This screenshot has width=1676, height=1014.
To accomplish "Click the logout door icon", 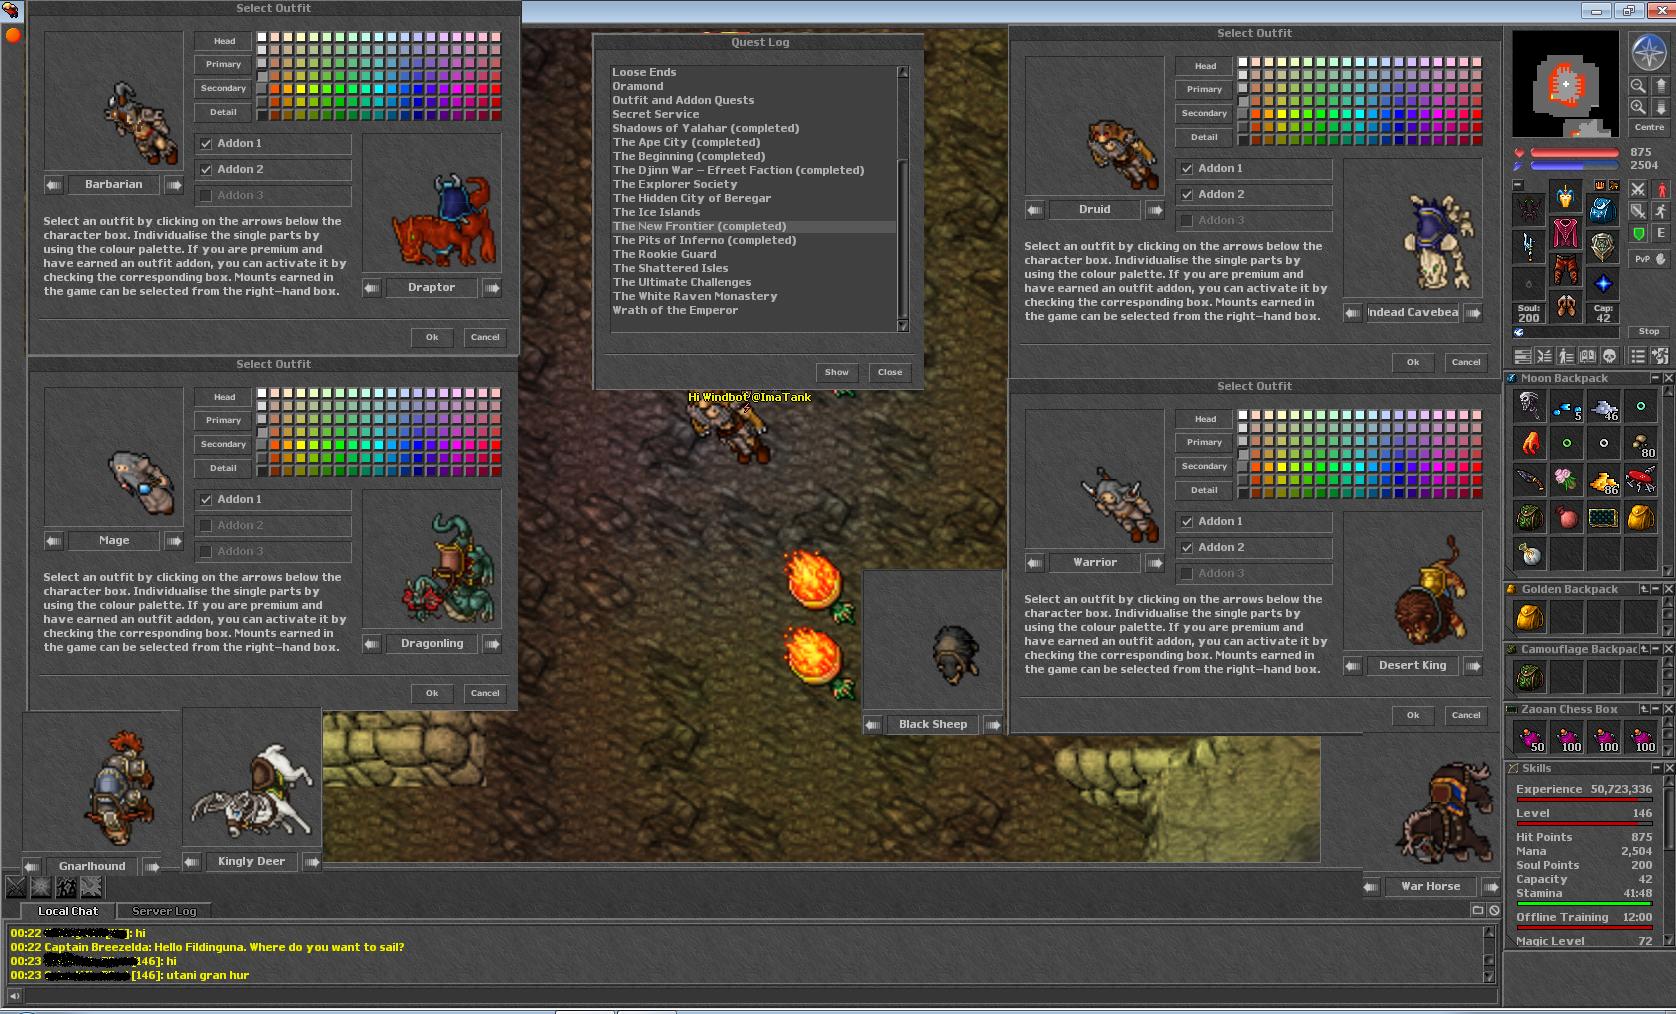I will click(1661, 355).
